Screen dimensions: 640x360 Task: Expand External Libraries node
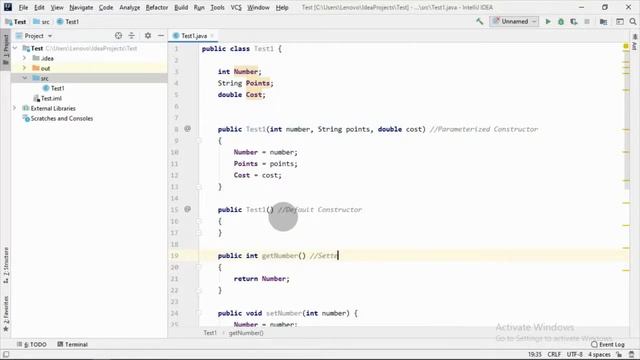(x=15, y=108)
